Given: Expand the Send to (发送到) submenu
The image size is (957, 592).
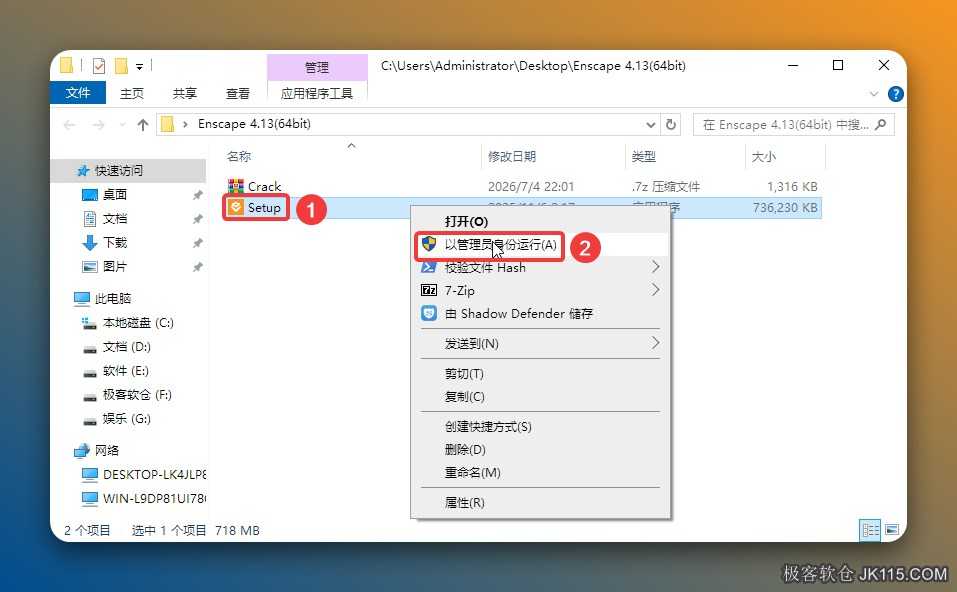Looking at the screenshot, I should pos(655,342).
